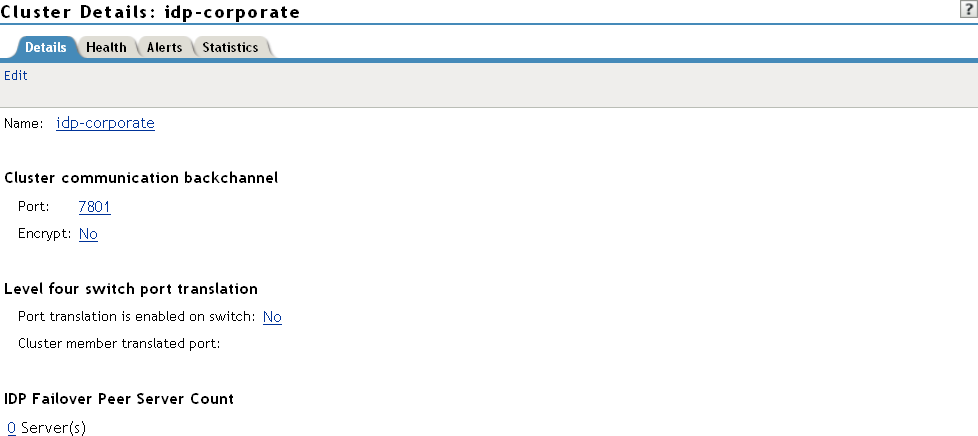Click the 'Cluster Details: idp-corporate' page title
This screenshot has width=978, height=436.
[x=151, y=12]
